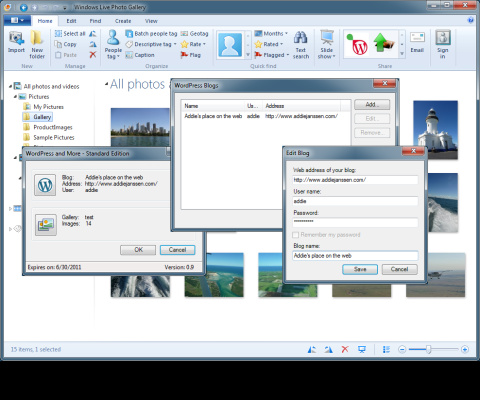Expand the Share gallery more arrow
480x400 pixels.
coord(402,54)
